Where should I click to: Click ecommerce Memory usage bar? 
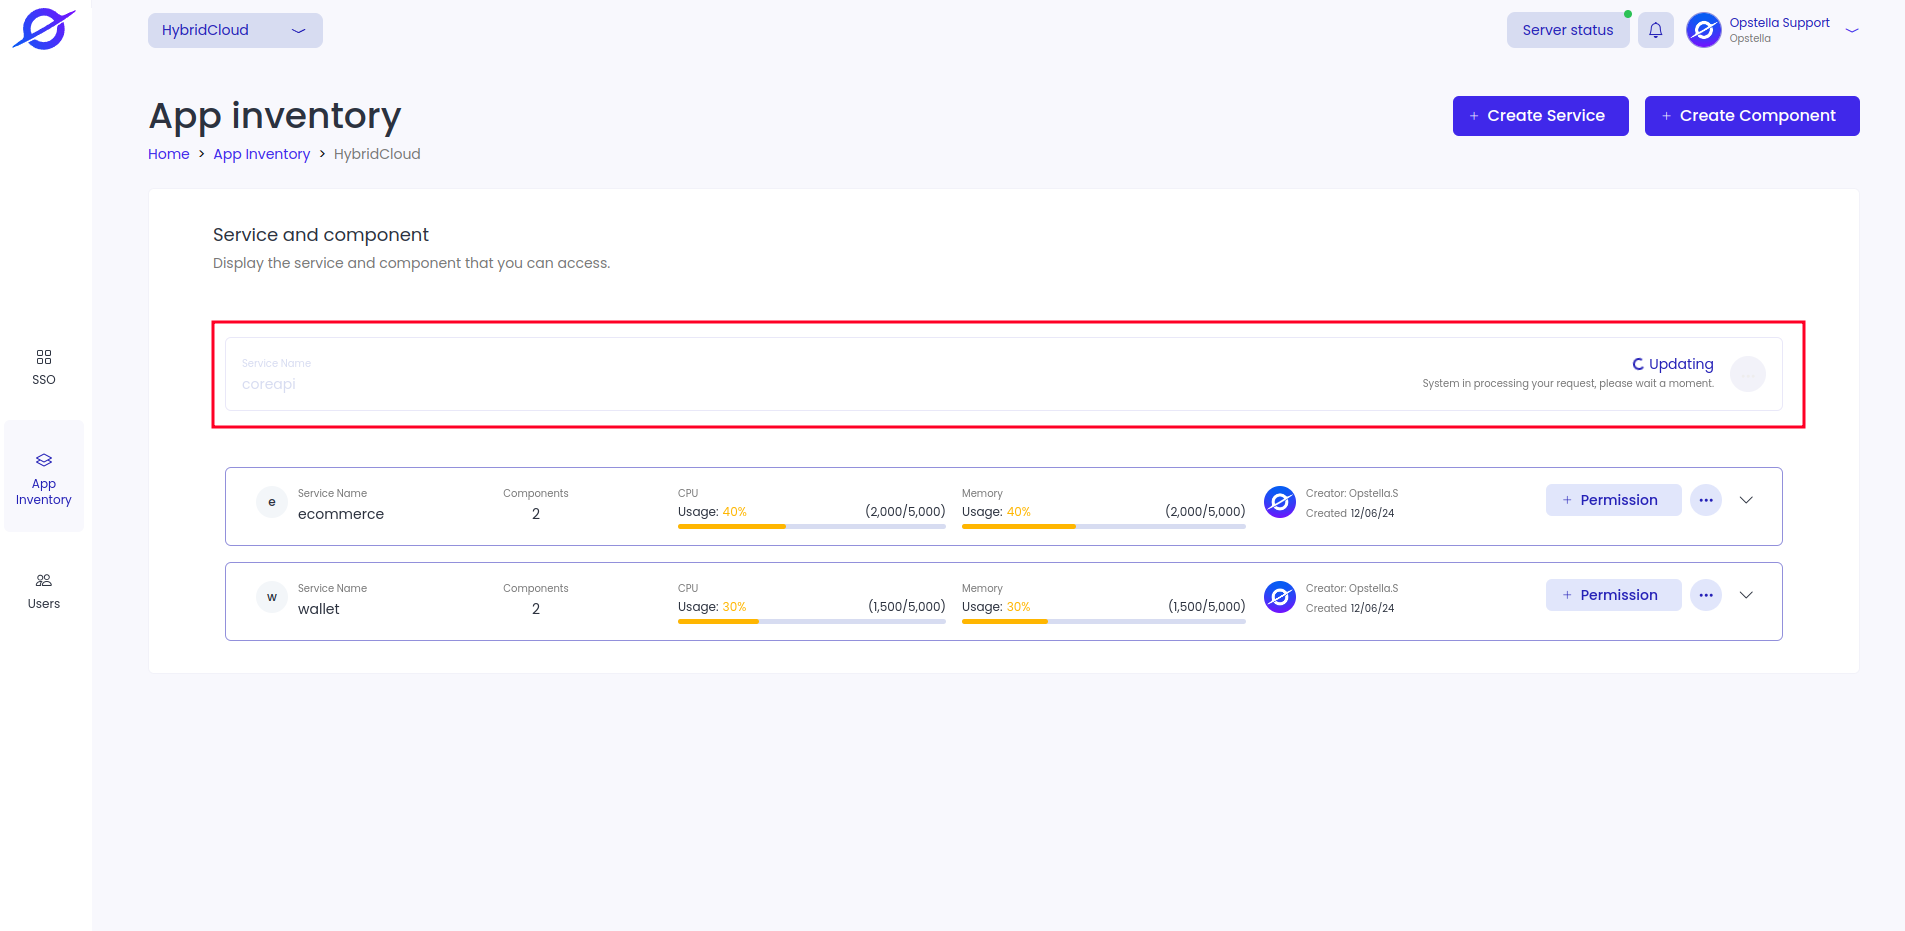pos(1104,526)
